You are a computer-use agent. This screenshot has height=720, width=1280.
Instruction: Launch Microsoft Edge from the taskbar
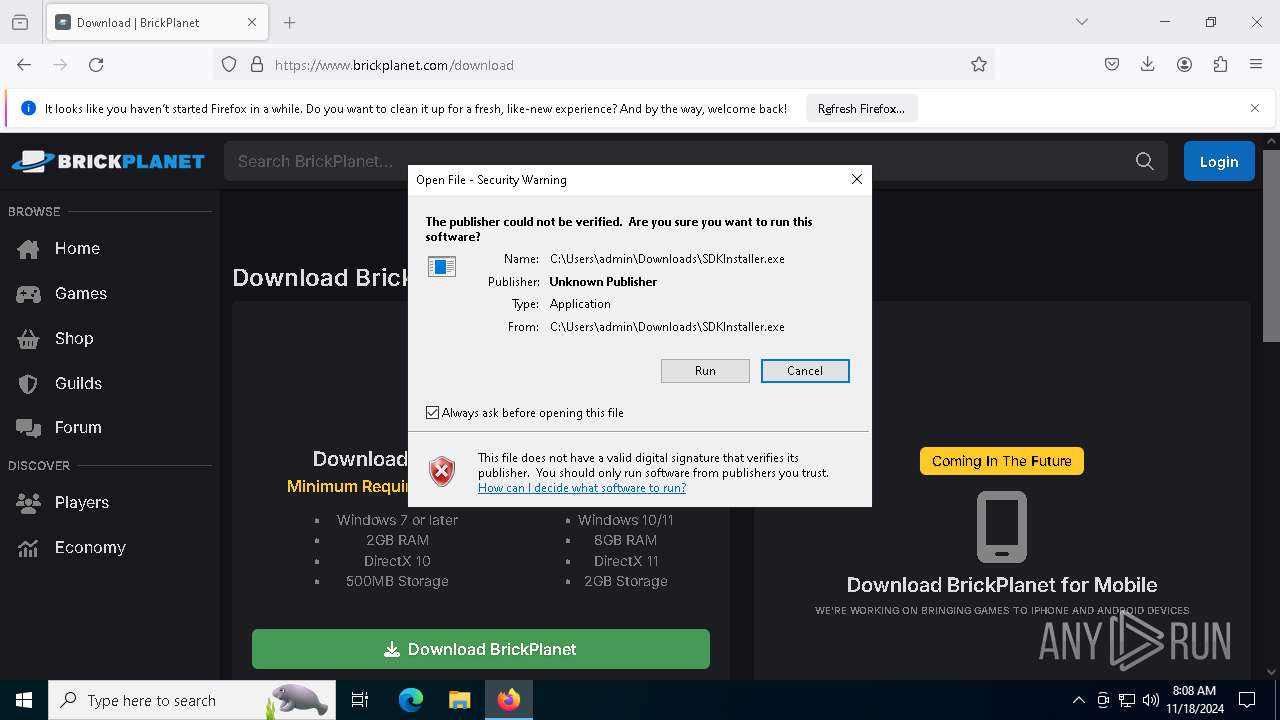pyautogui.click(x=411, y=700)
